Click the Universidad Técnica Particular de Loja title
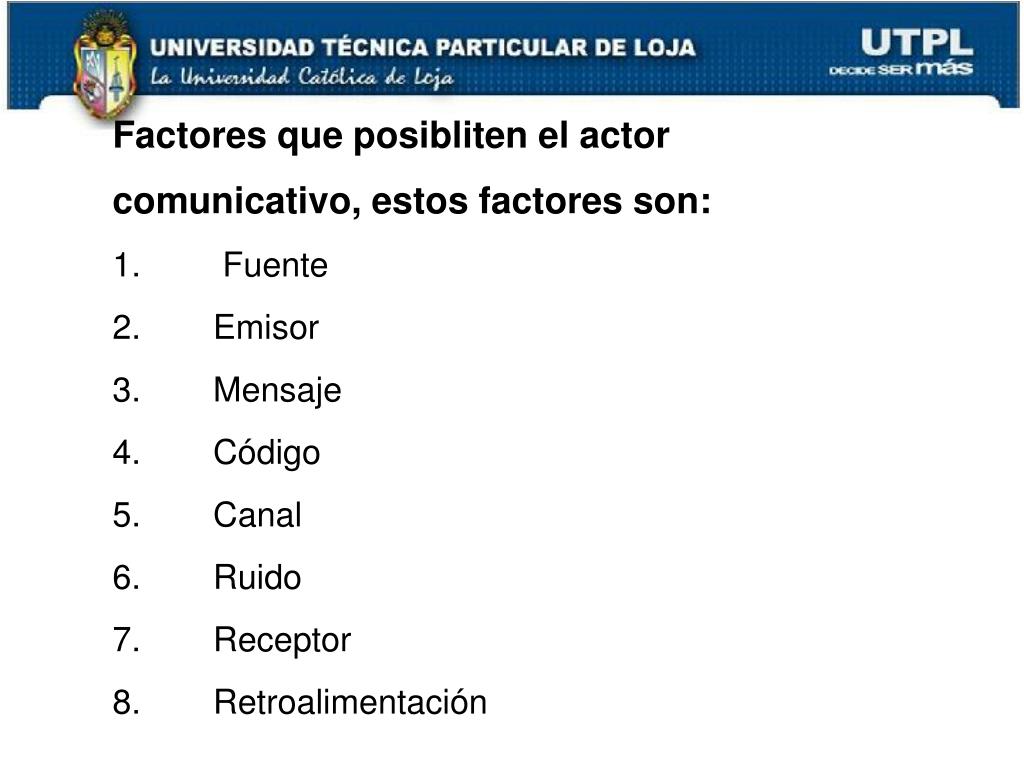Screen dimensions: 1024x768 [423, 48]
